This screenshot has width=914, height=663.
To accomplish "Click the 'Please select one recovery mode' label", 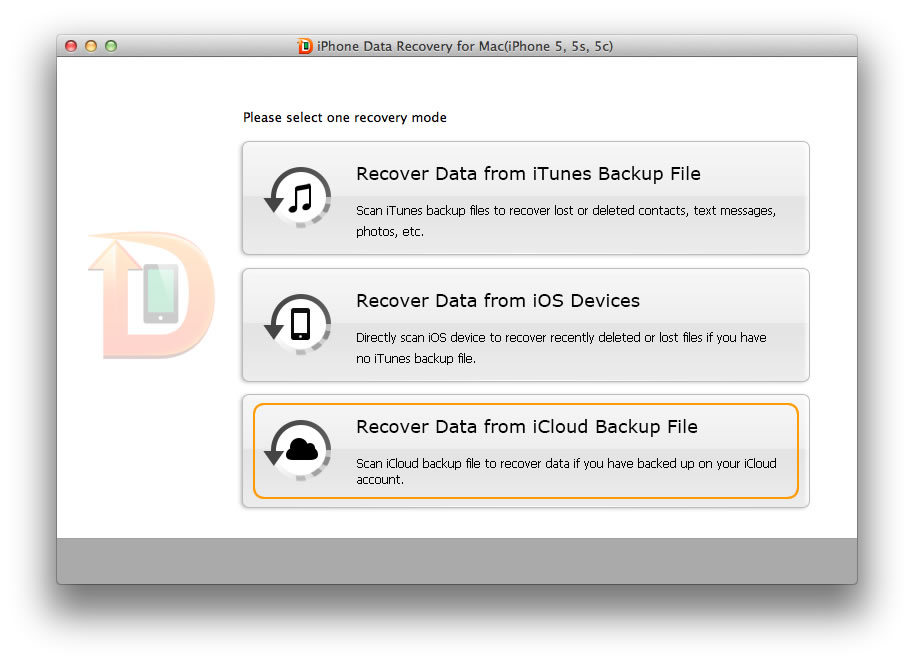I will (x=345, y=118).
